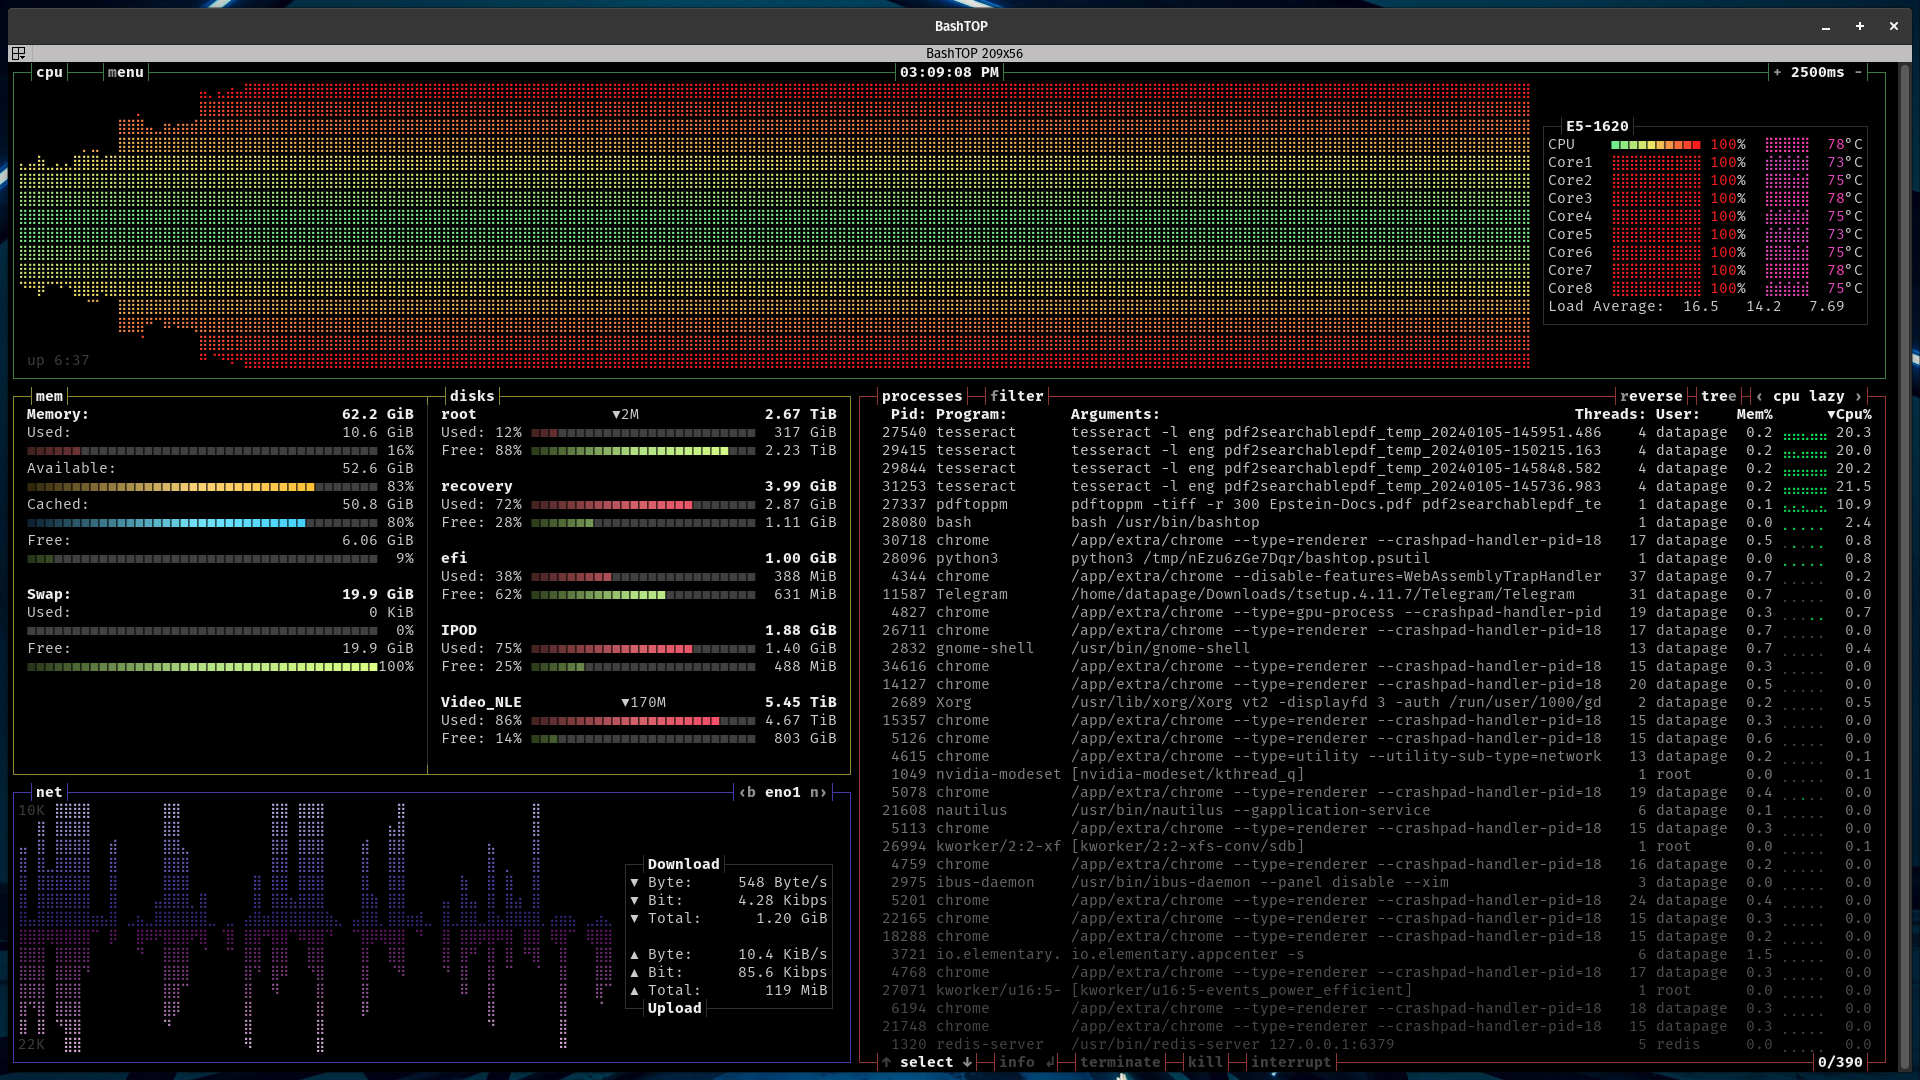The image size is (1920, 1080).
Task: Open the bashtop menu
Action: (x=125, y=72)
